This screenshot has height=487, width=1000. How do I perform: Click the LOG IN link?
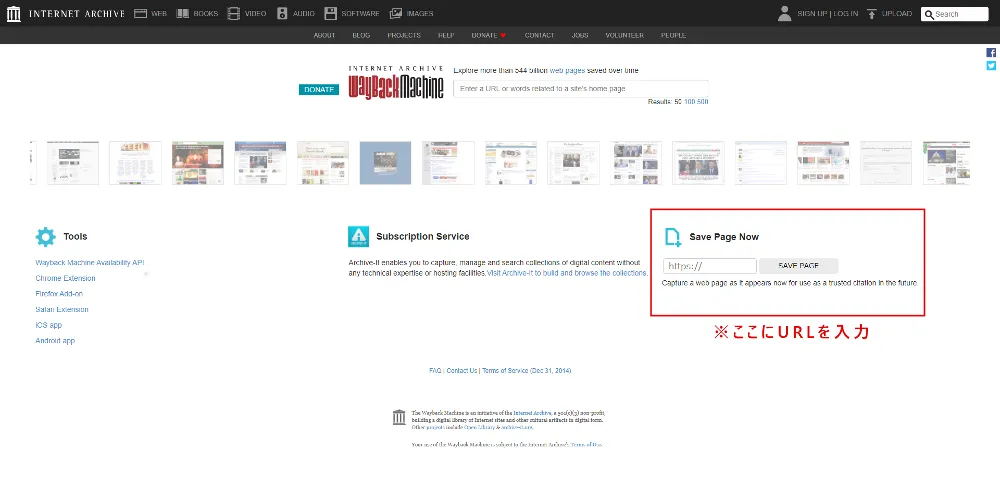click(846, 14)
